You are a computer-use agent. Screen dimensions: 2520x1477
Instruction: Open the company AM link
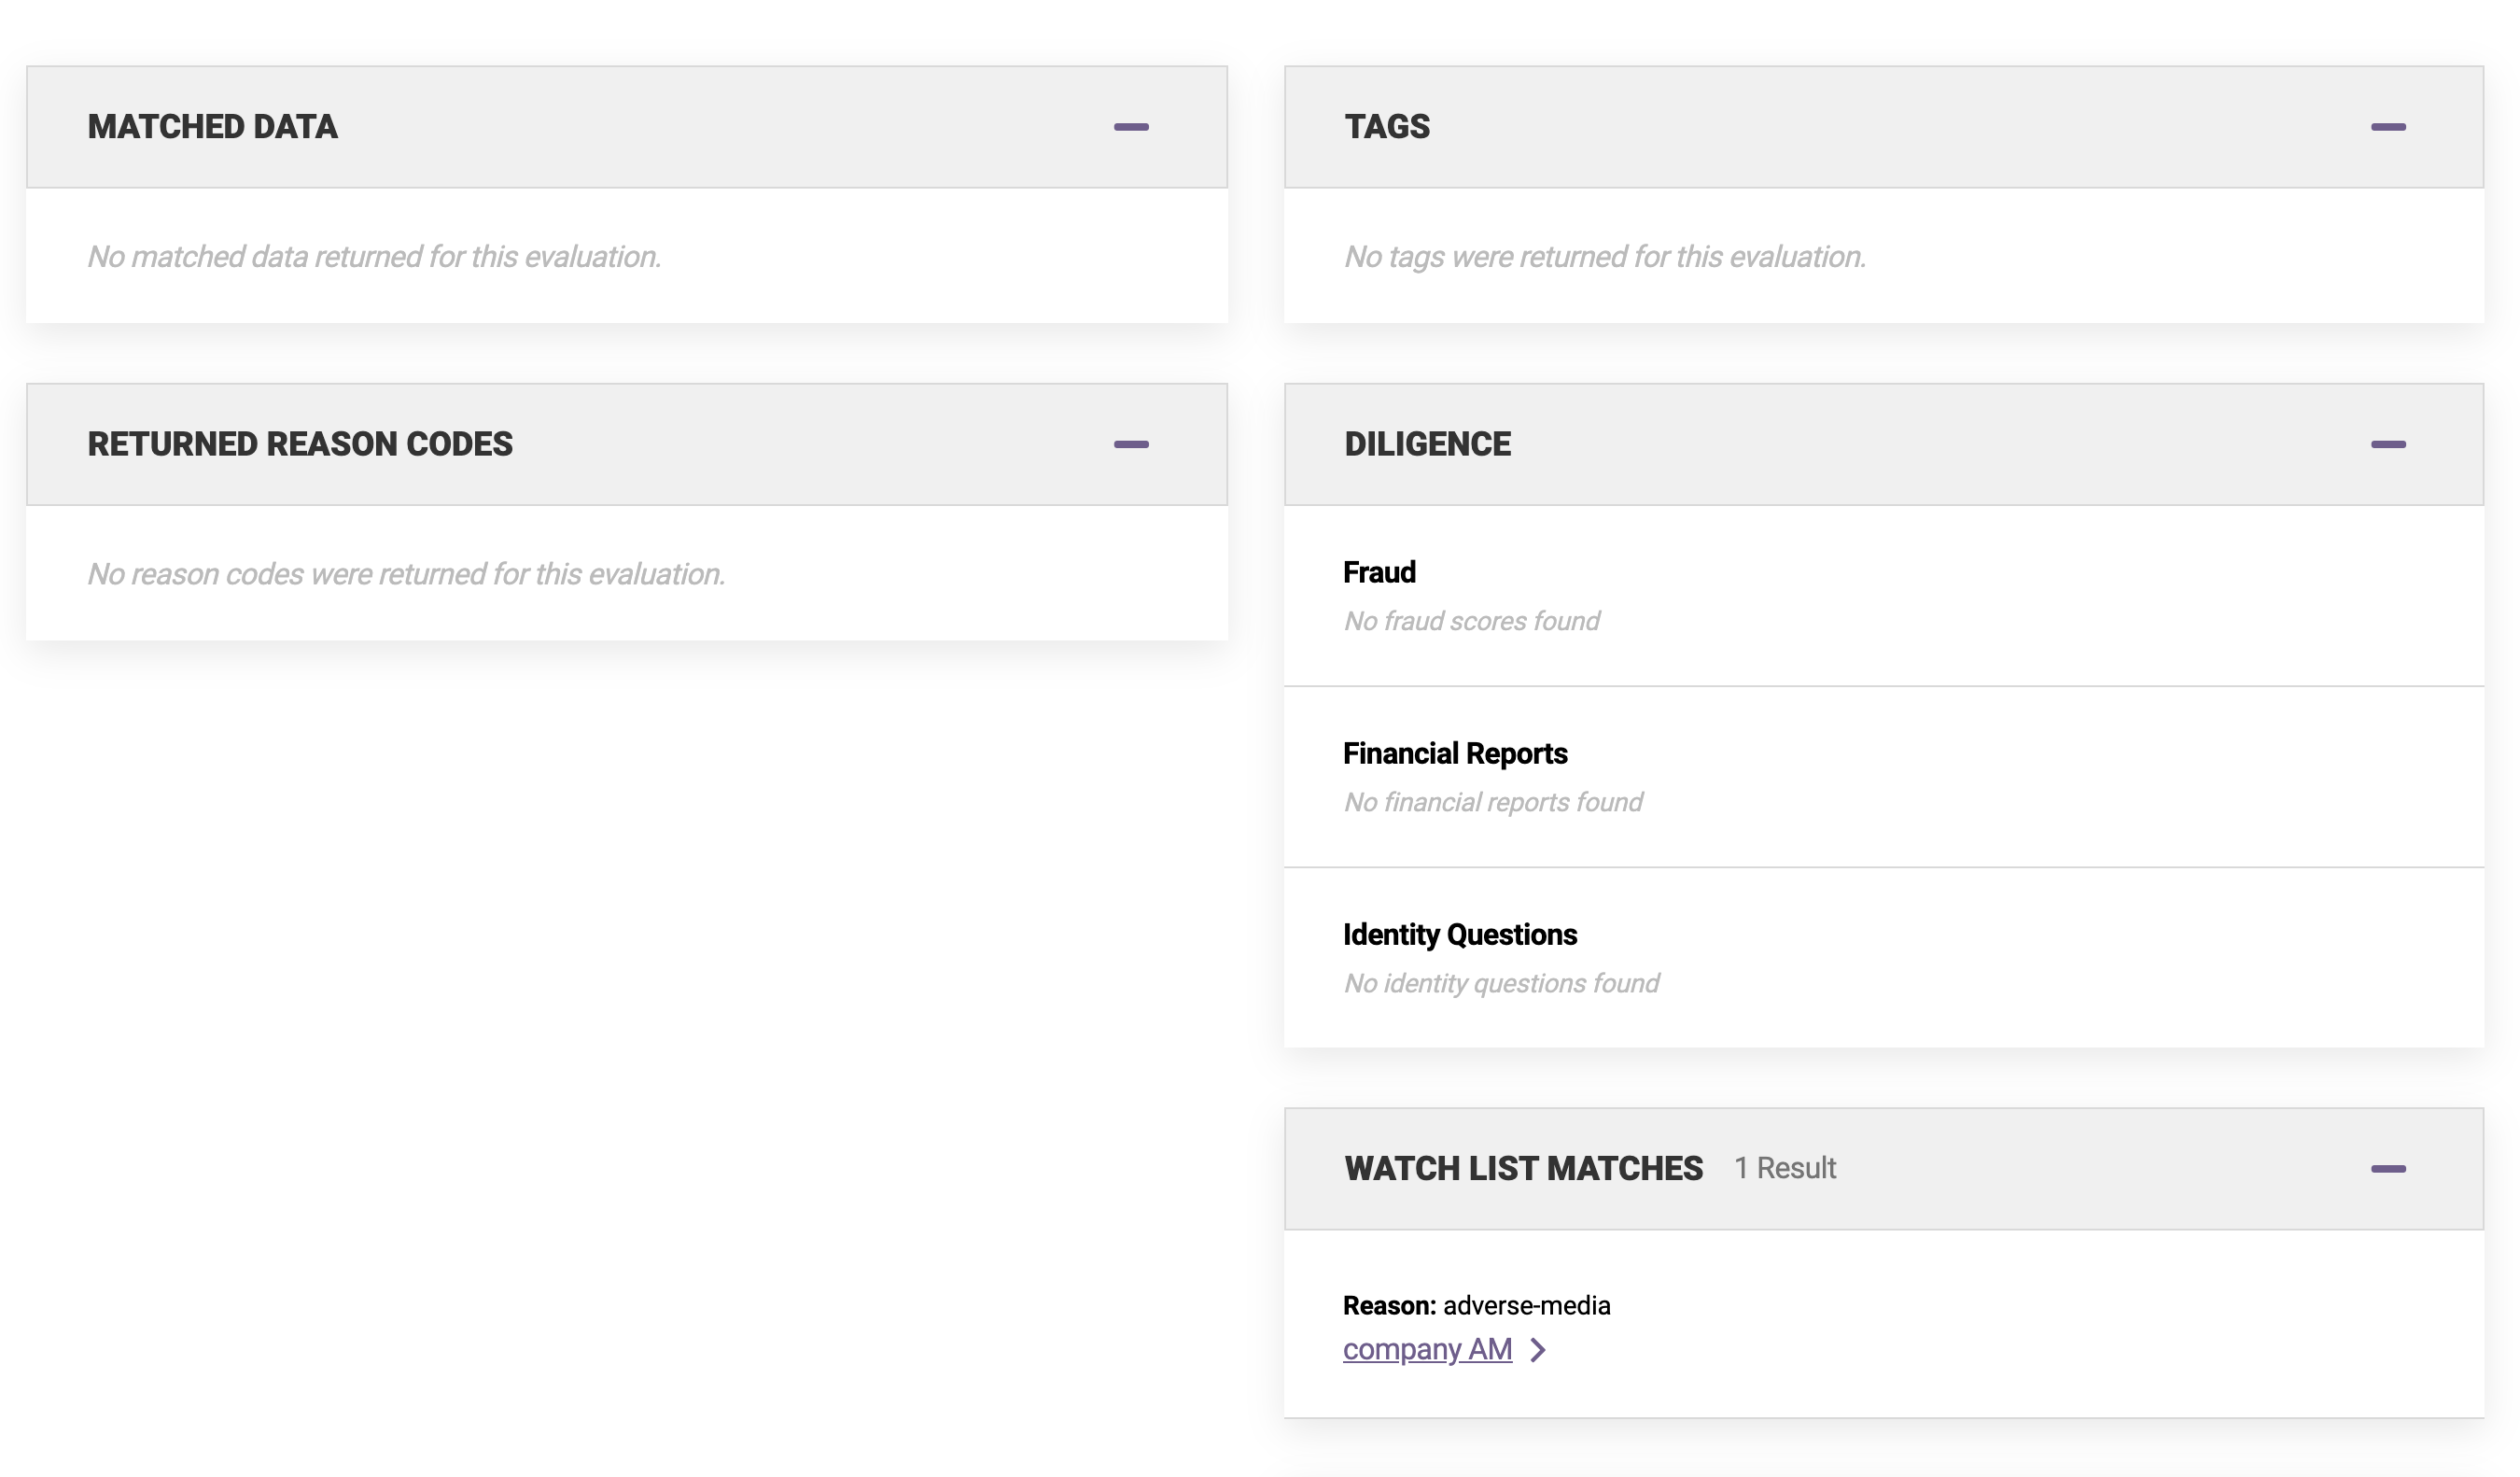[1427, 1349]
